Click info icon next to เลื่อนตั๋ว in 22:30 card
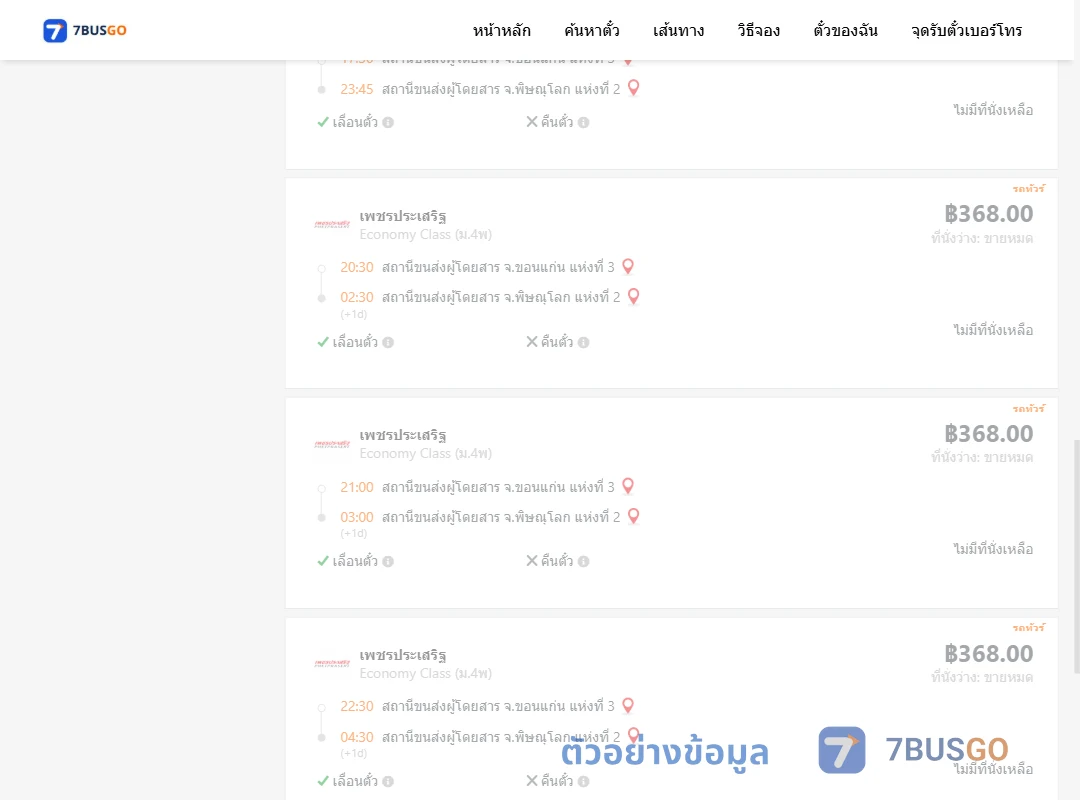Screen dimensions: 1080x800 click(388, 781)
